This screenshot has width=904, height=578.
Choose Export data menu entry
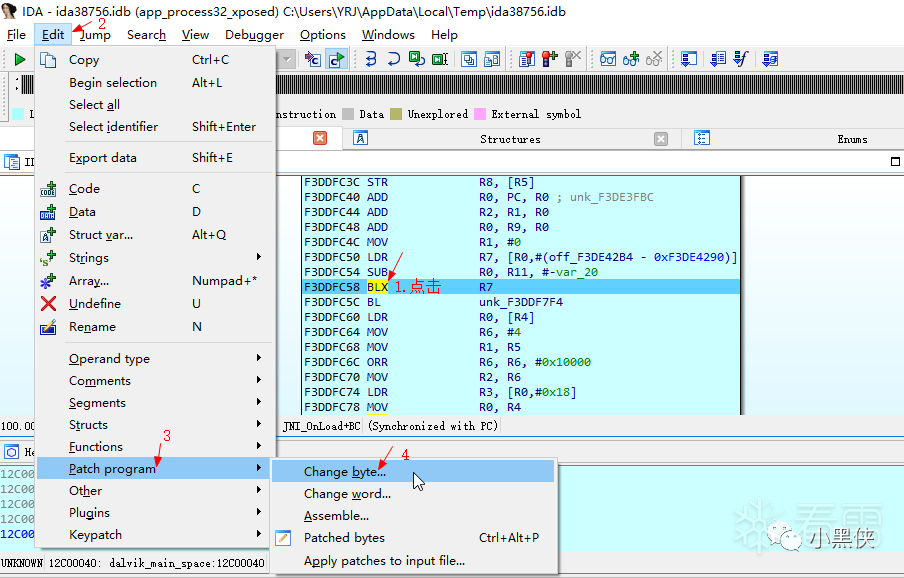click(x=155, y=158)
